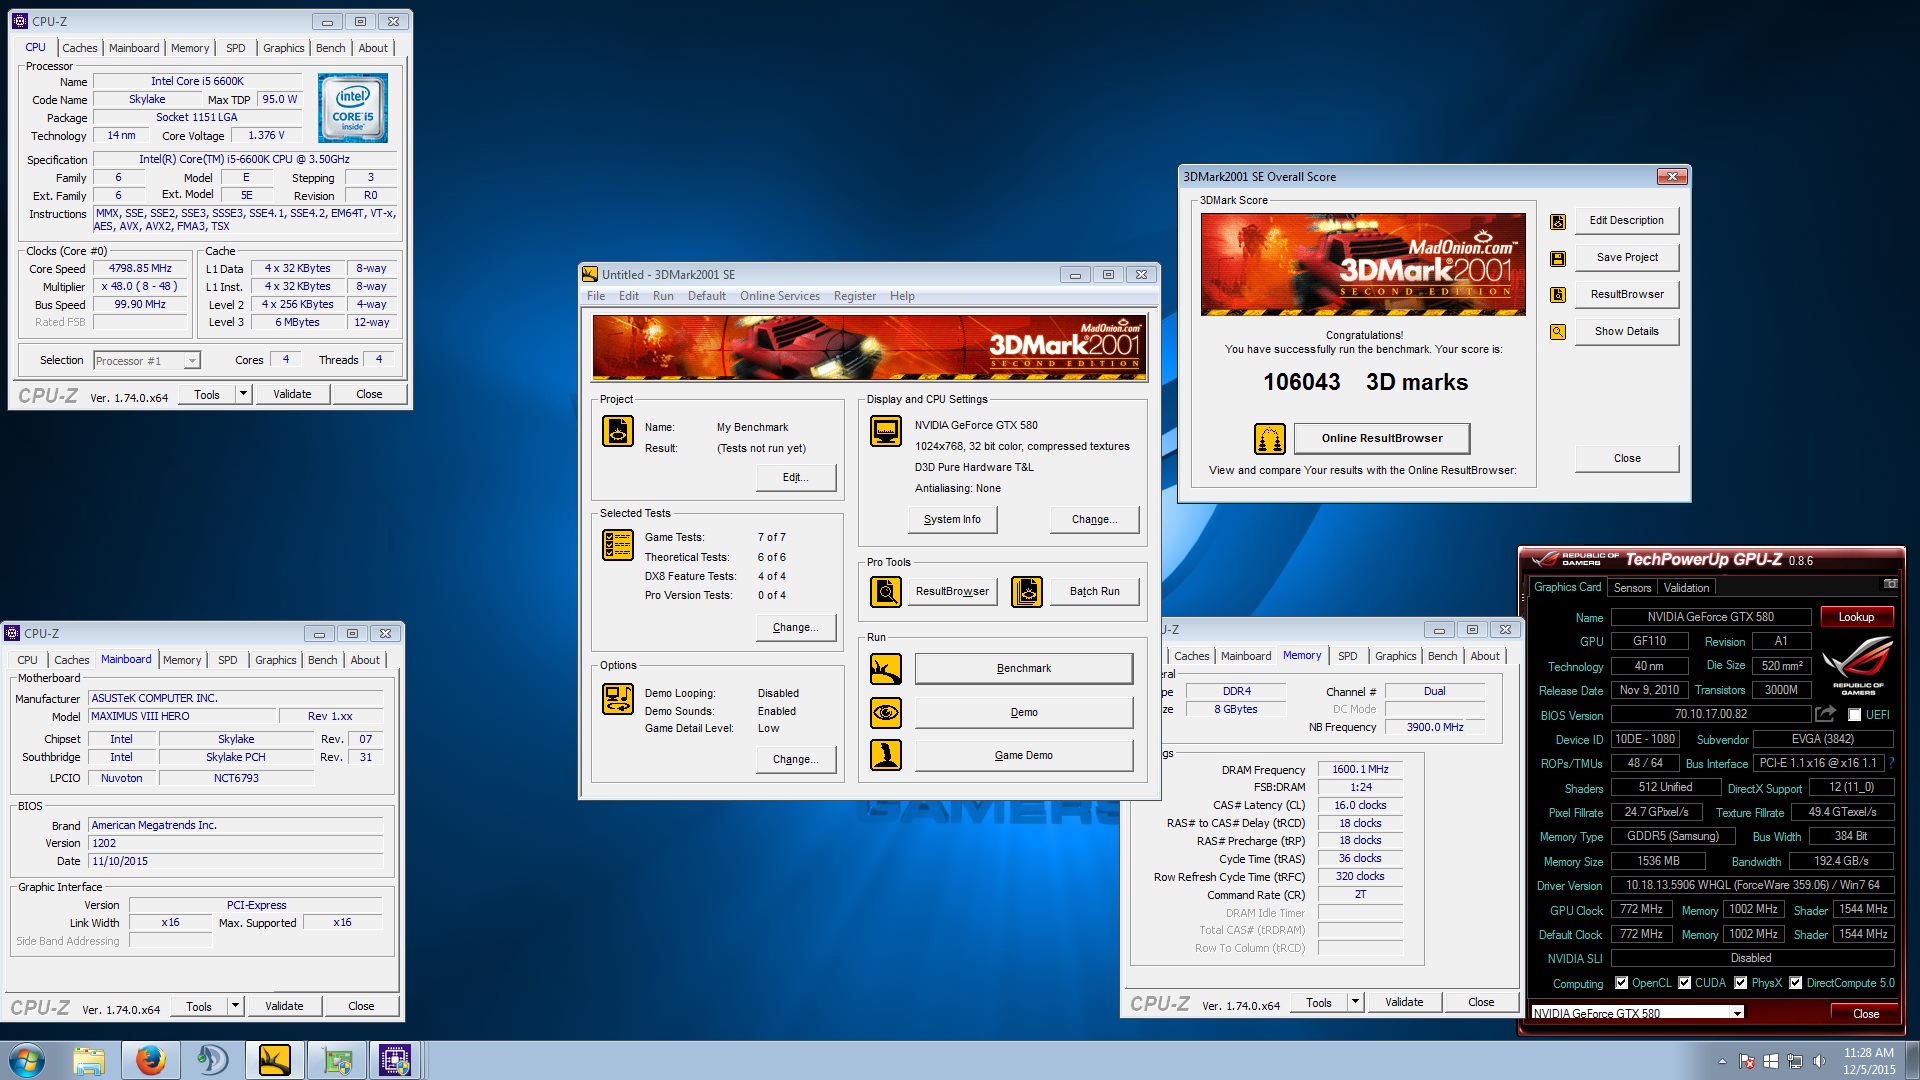Switch to 3DMark2001 taskbar icon

click(274, 1060)
